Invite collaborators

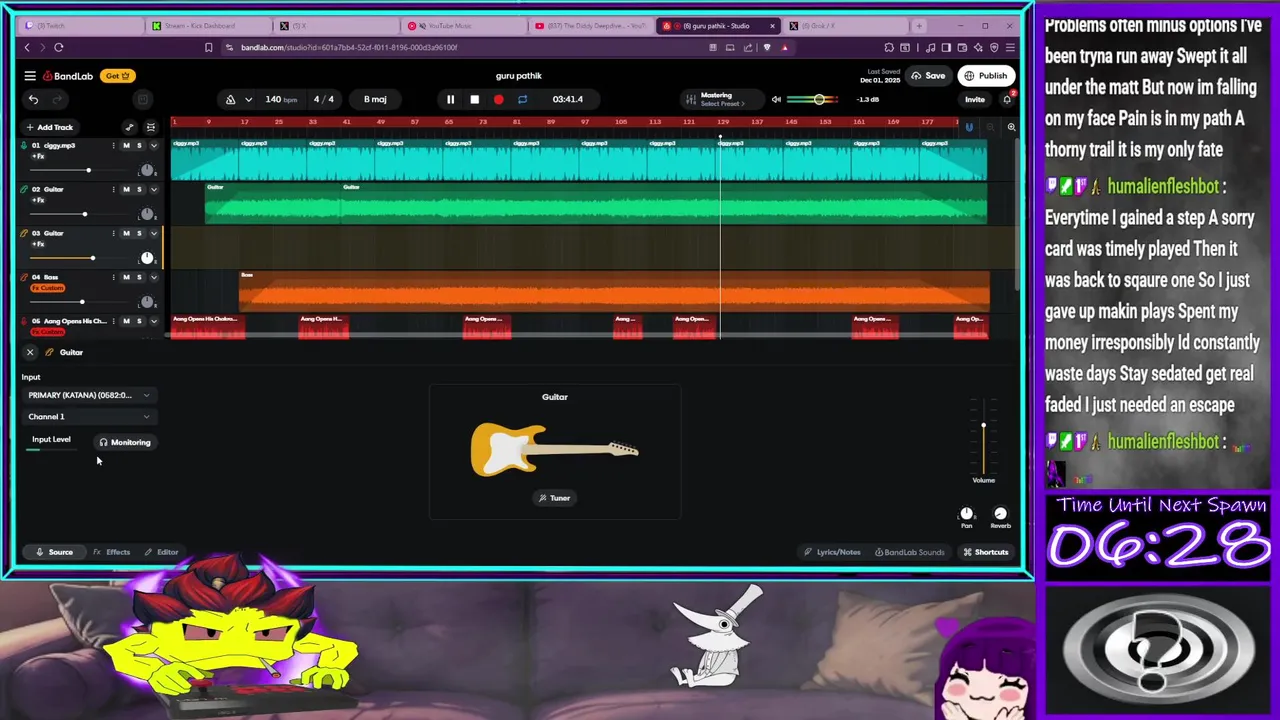pos(974,99)
